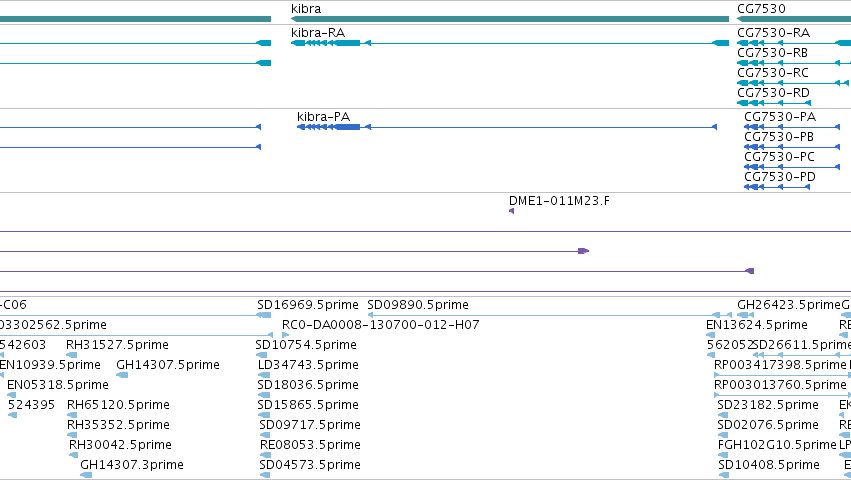Select the CG7530-PB protein label
This screenshot has width=851, height=480.
point(779,137)
